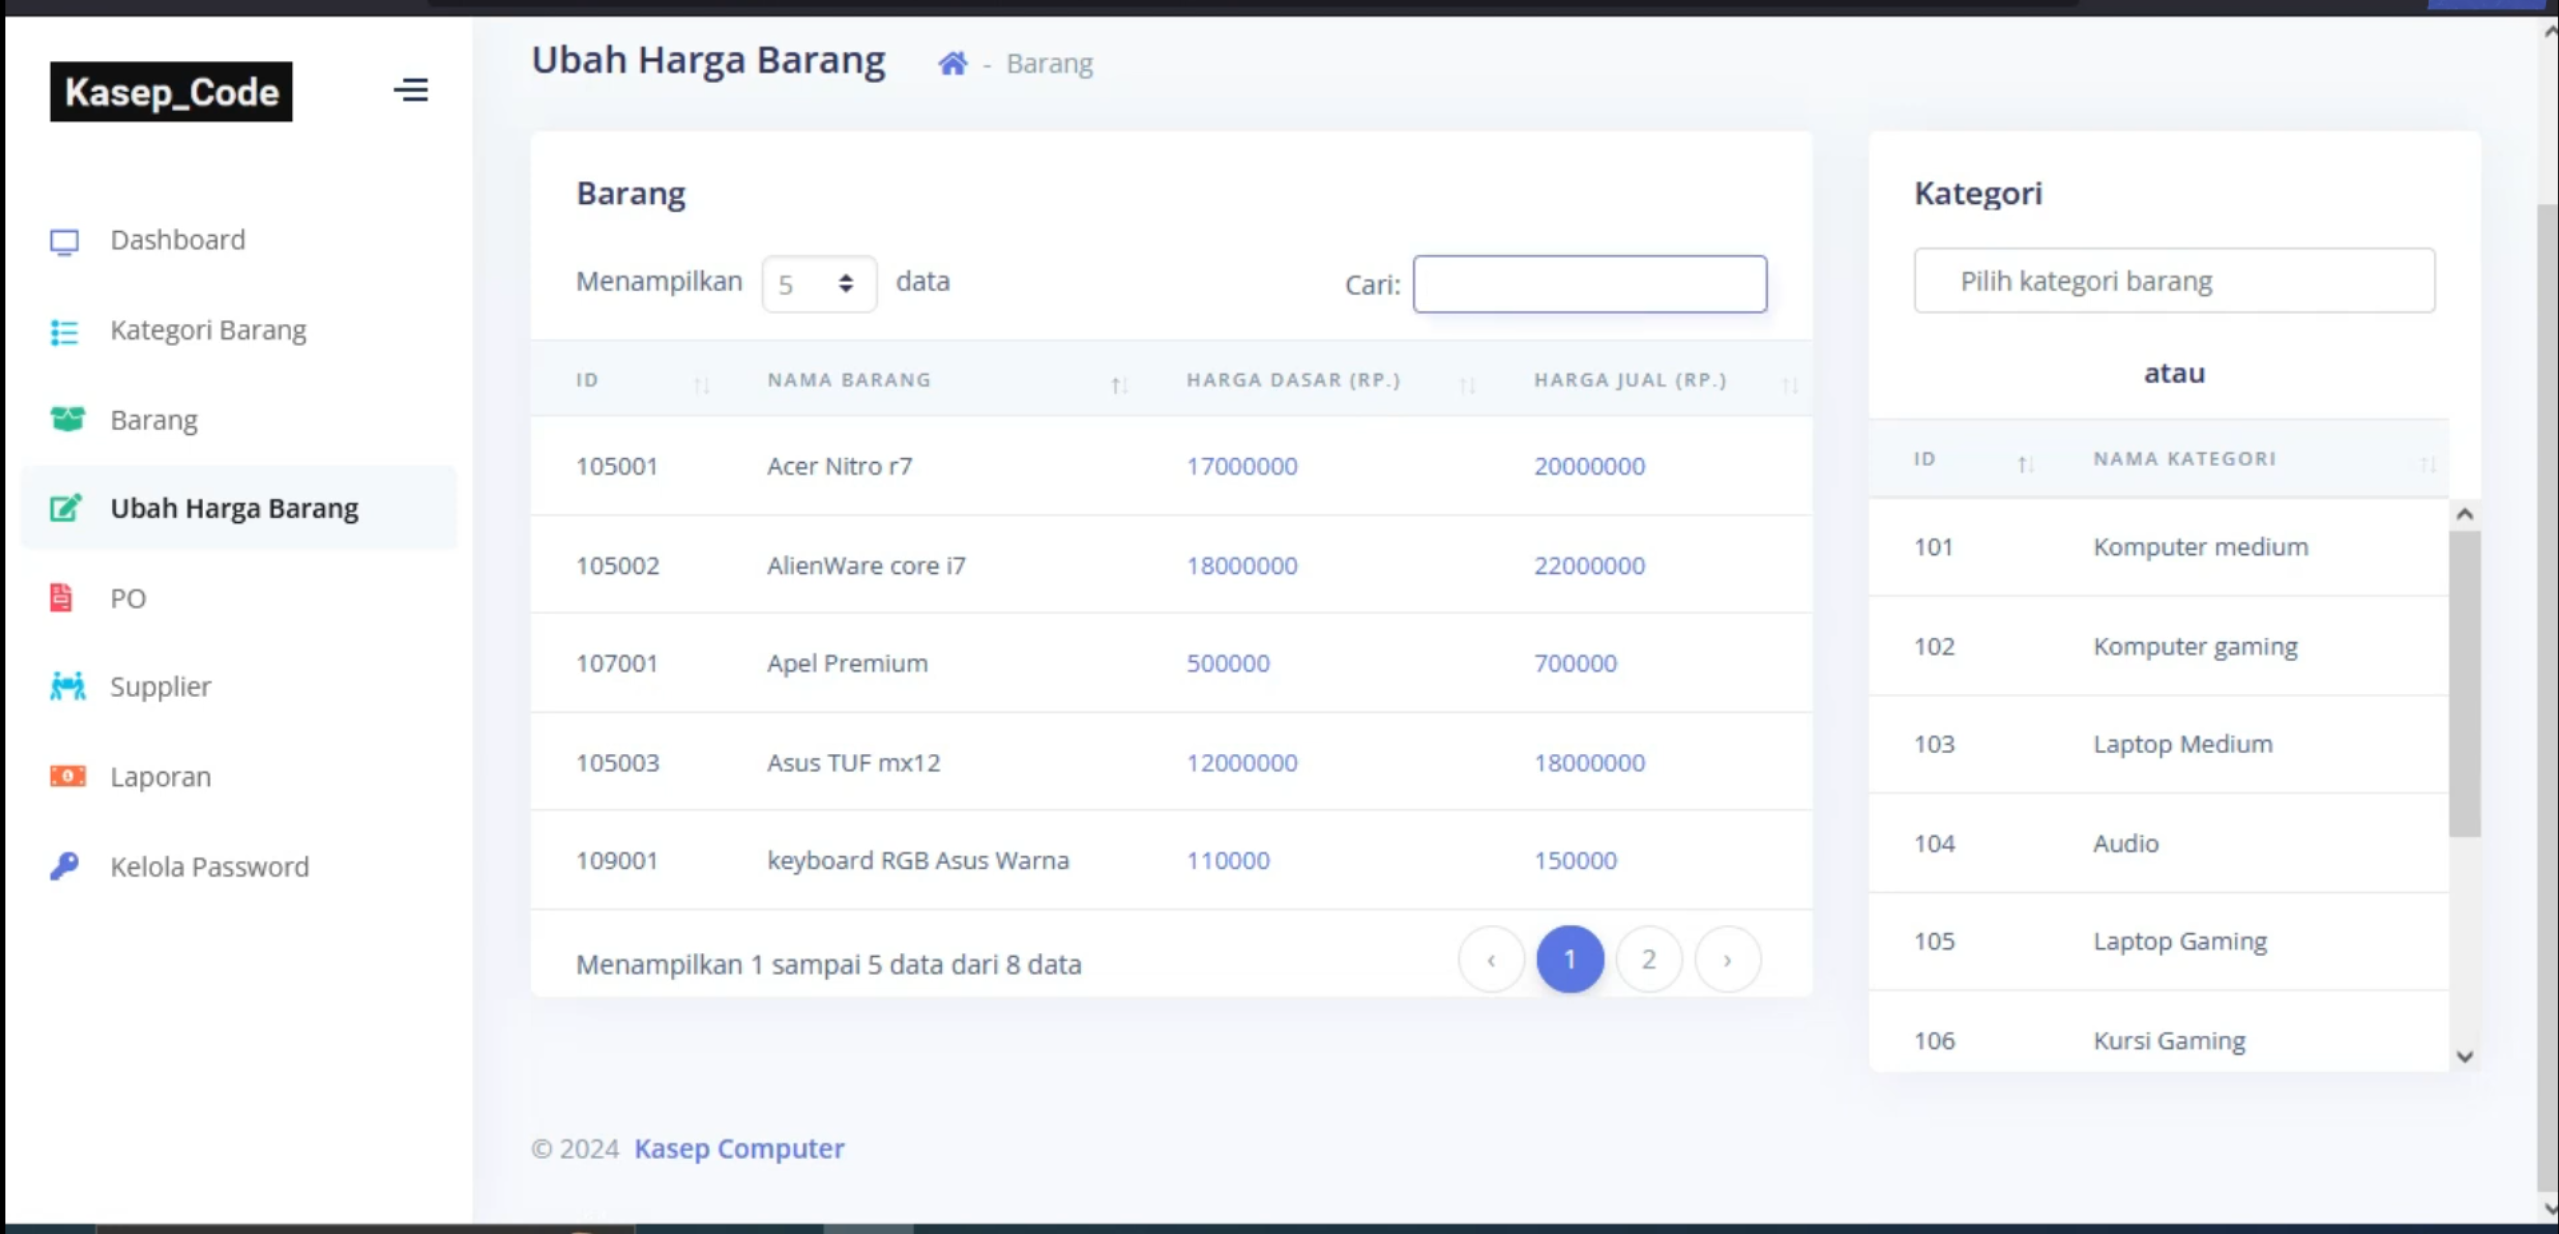The width and height of the screenshot is (2559, 1234).
Task: Click the Kategori Barang list icon
Action: (65, 331)
